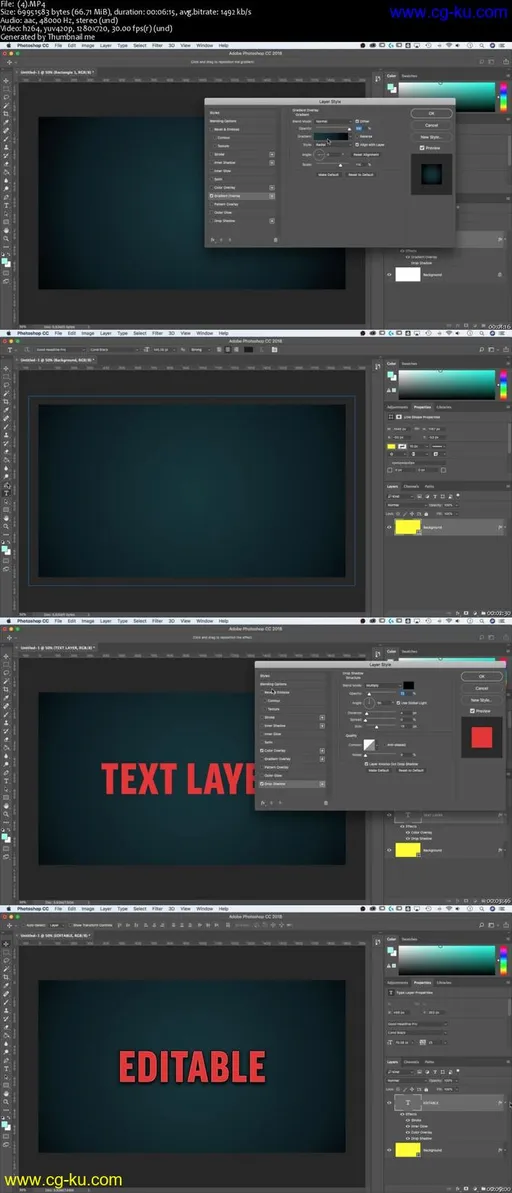
Task: Uncheck Color Overlay in the Drop Shadow dialog's style list
Action: [x=262, y=750]
